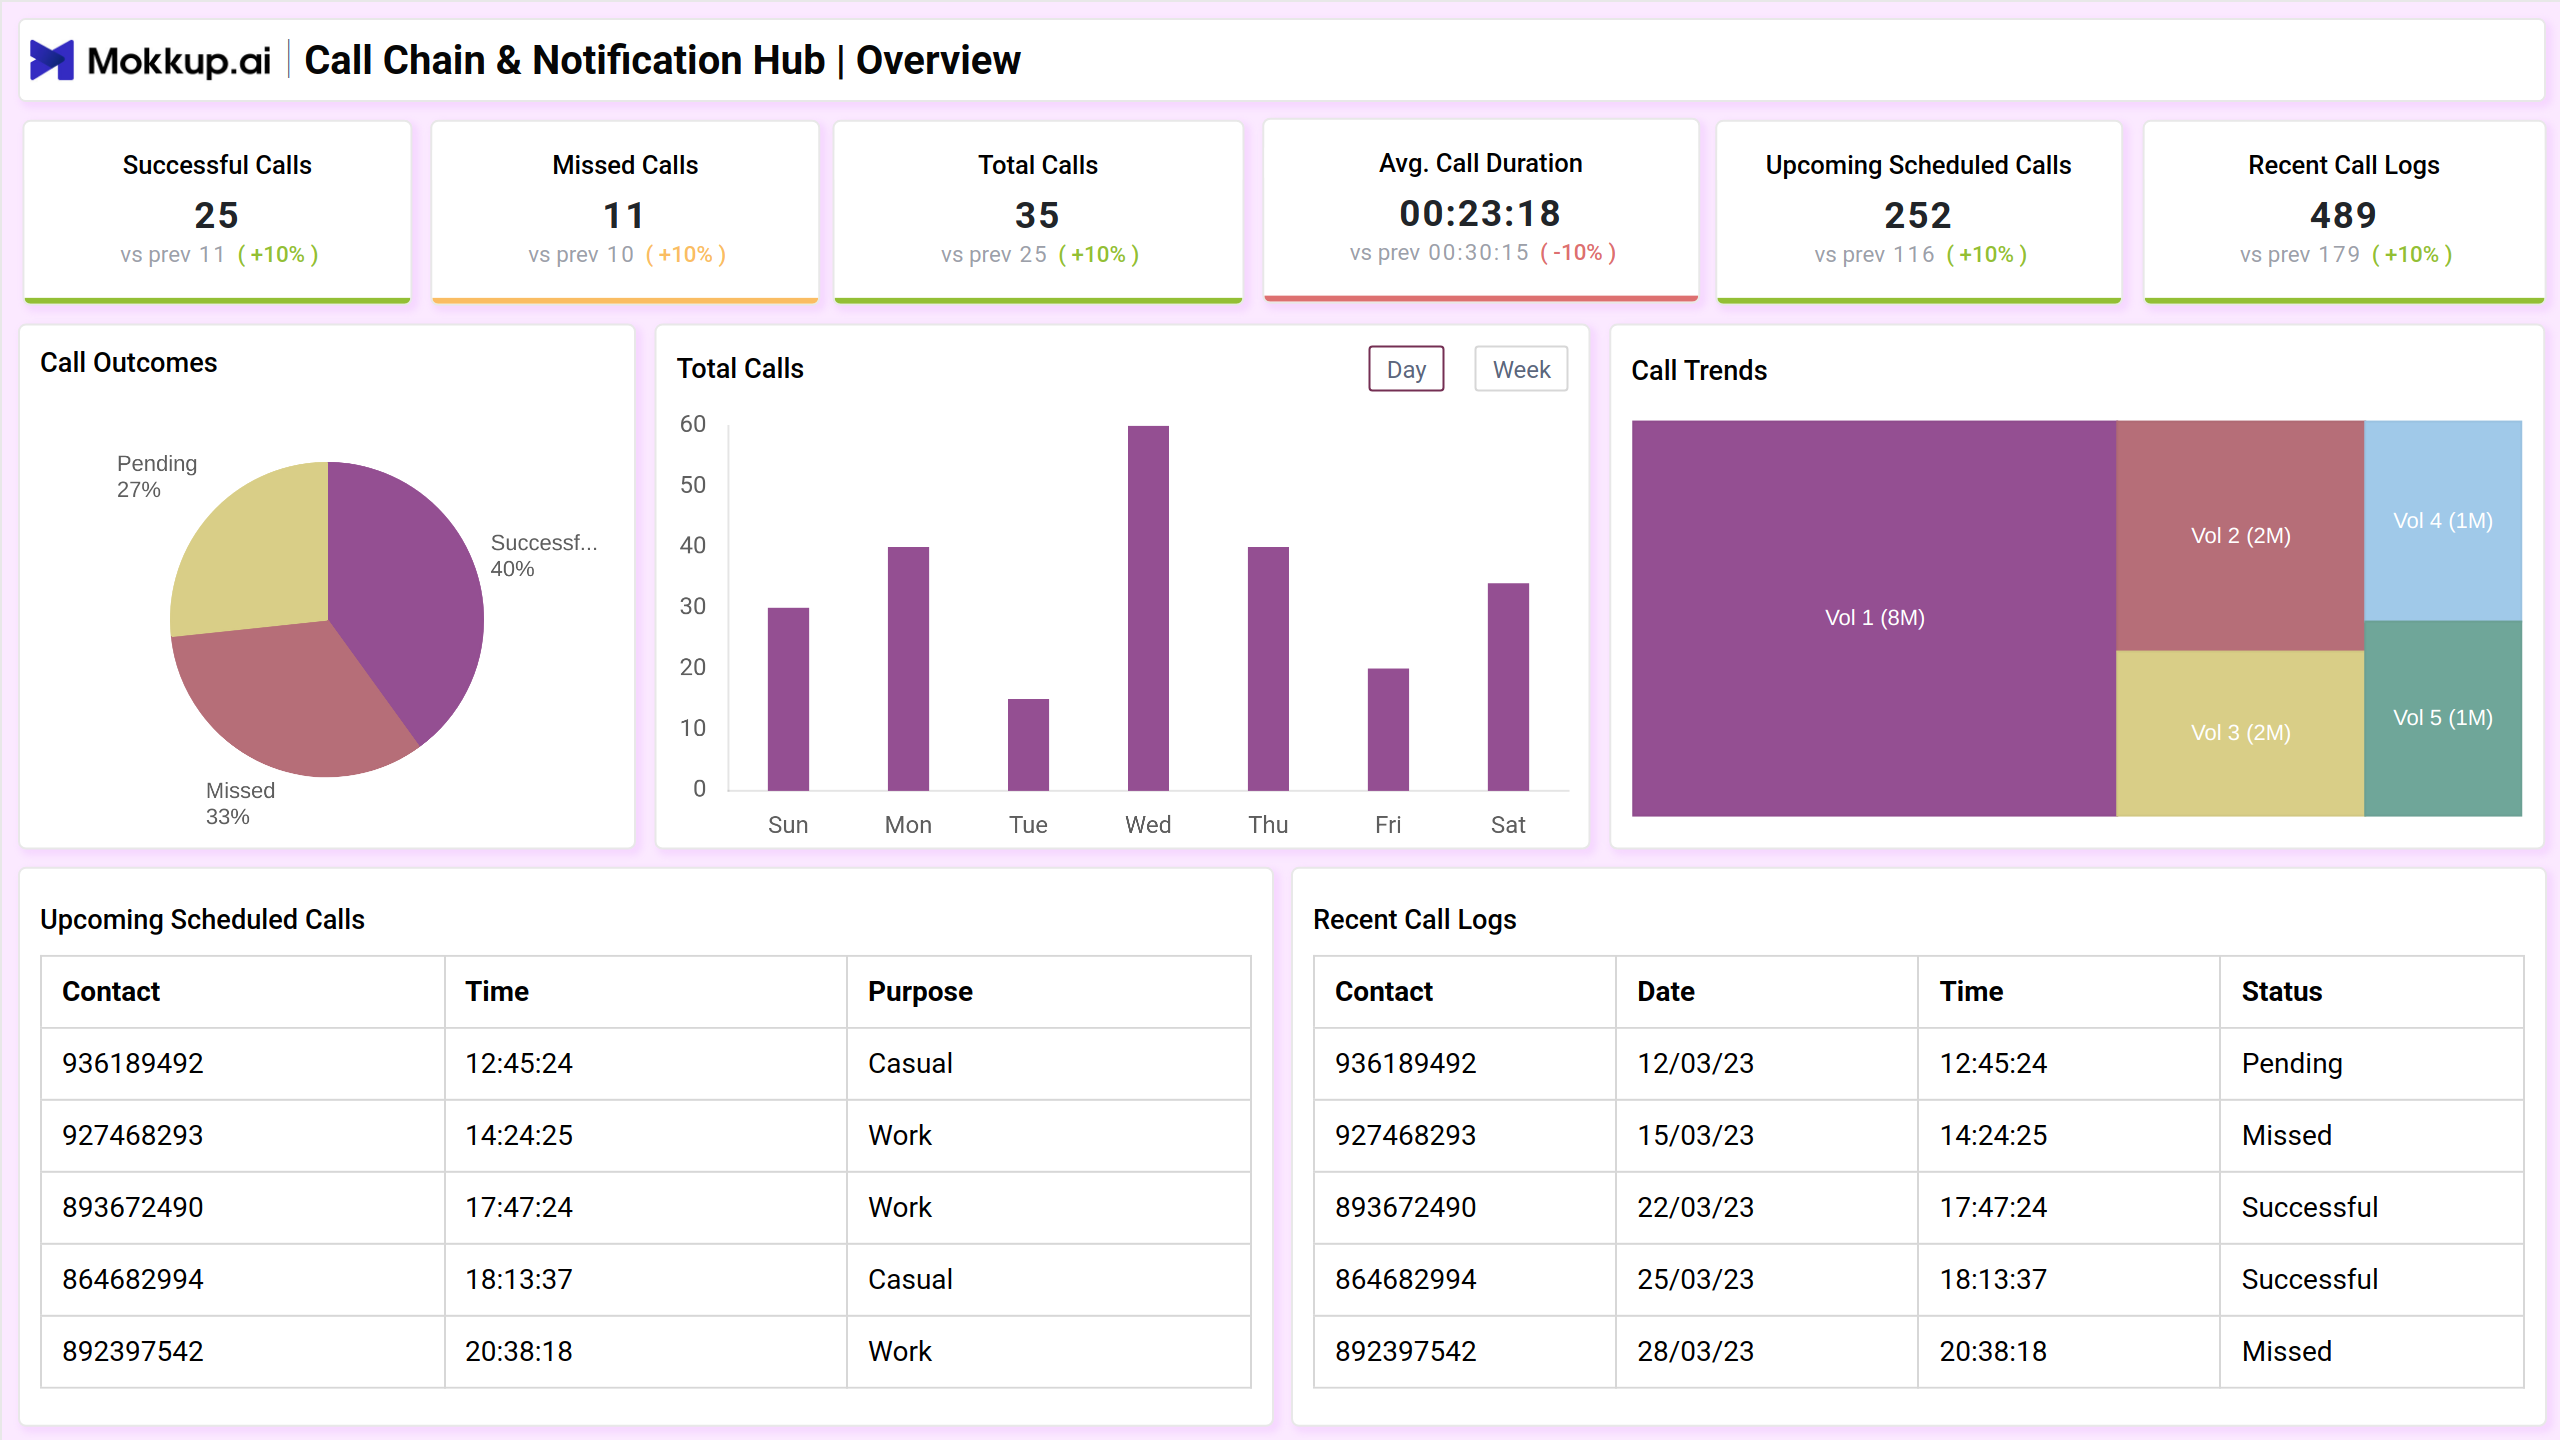Open the Total Calls KPI card
2560x1440 pixels.
pos(1038,211)
